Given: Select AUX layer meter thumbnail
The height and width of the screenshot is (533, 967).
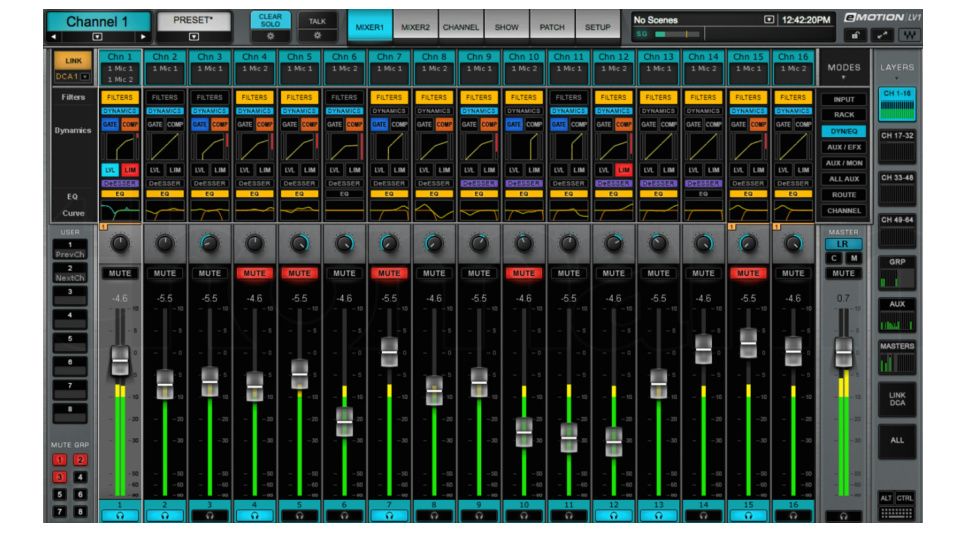Looking at the screenshot, I should (x=897, y=315).
